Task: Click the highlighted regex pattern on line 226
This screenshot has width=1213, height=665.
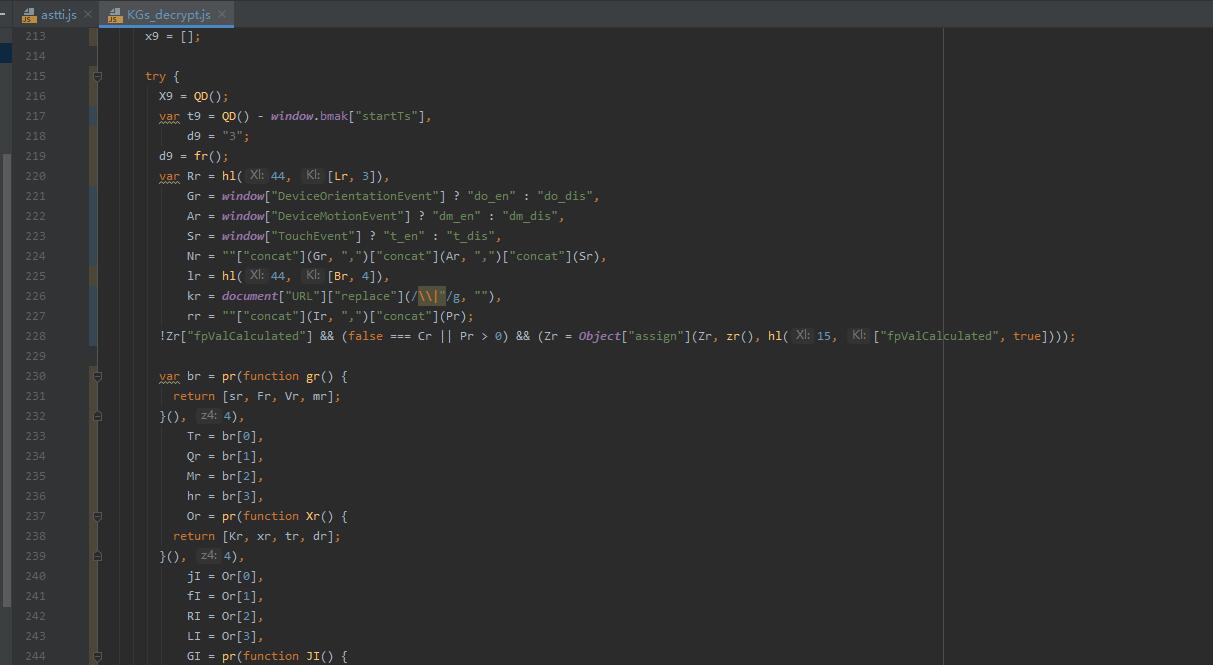Action: [431, 296]
